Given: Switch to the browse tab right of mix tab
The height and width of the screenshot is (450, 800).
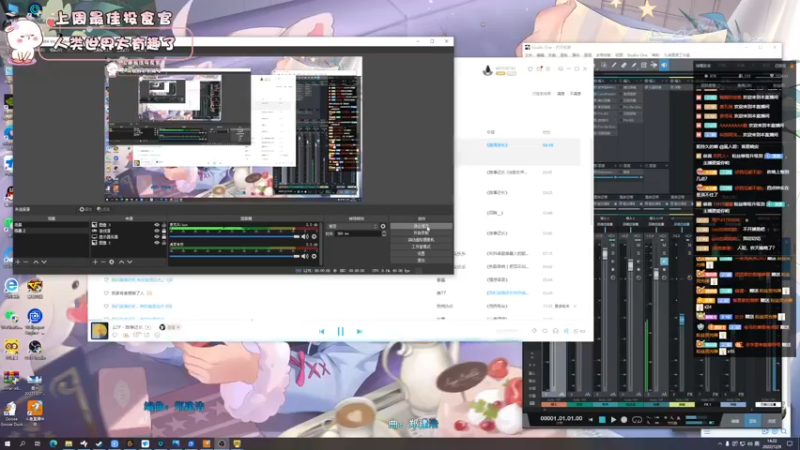Looking at the screenshot, I should pos(771,421).
